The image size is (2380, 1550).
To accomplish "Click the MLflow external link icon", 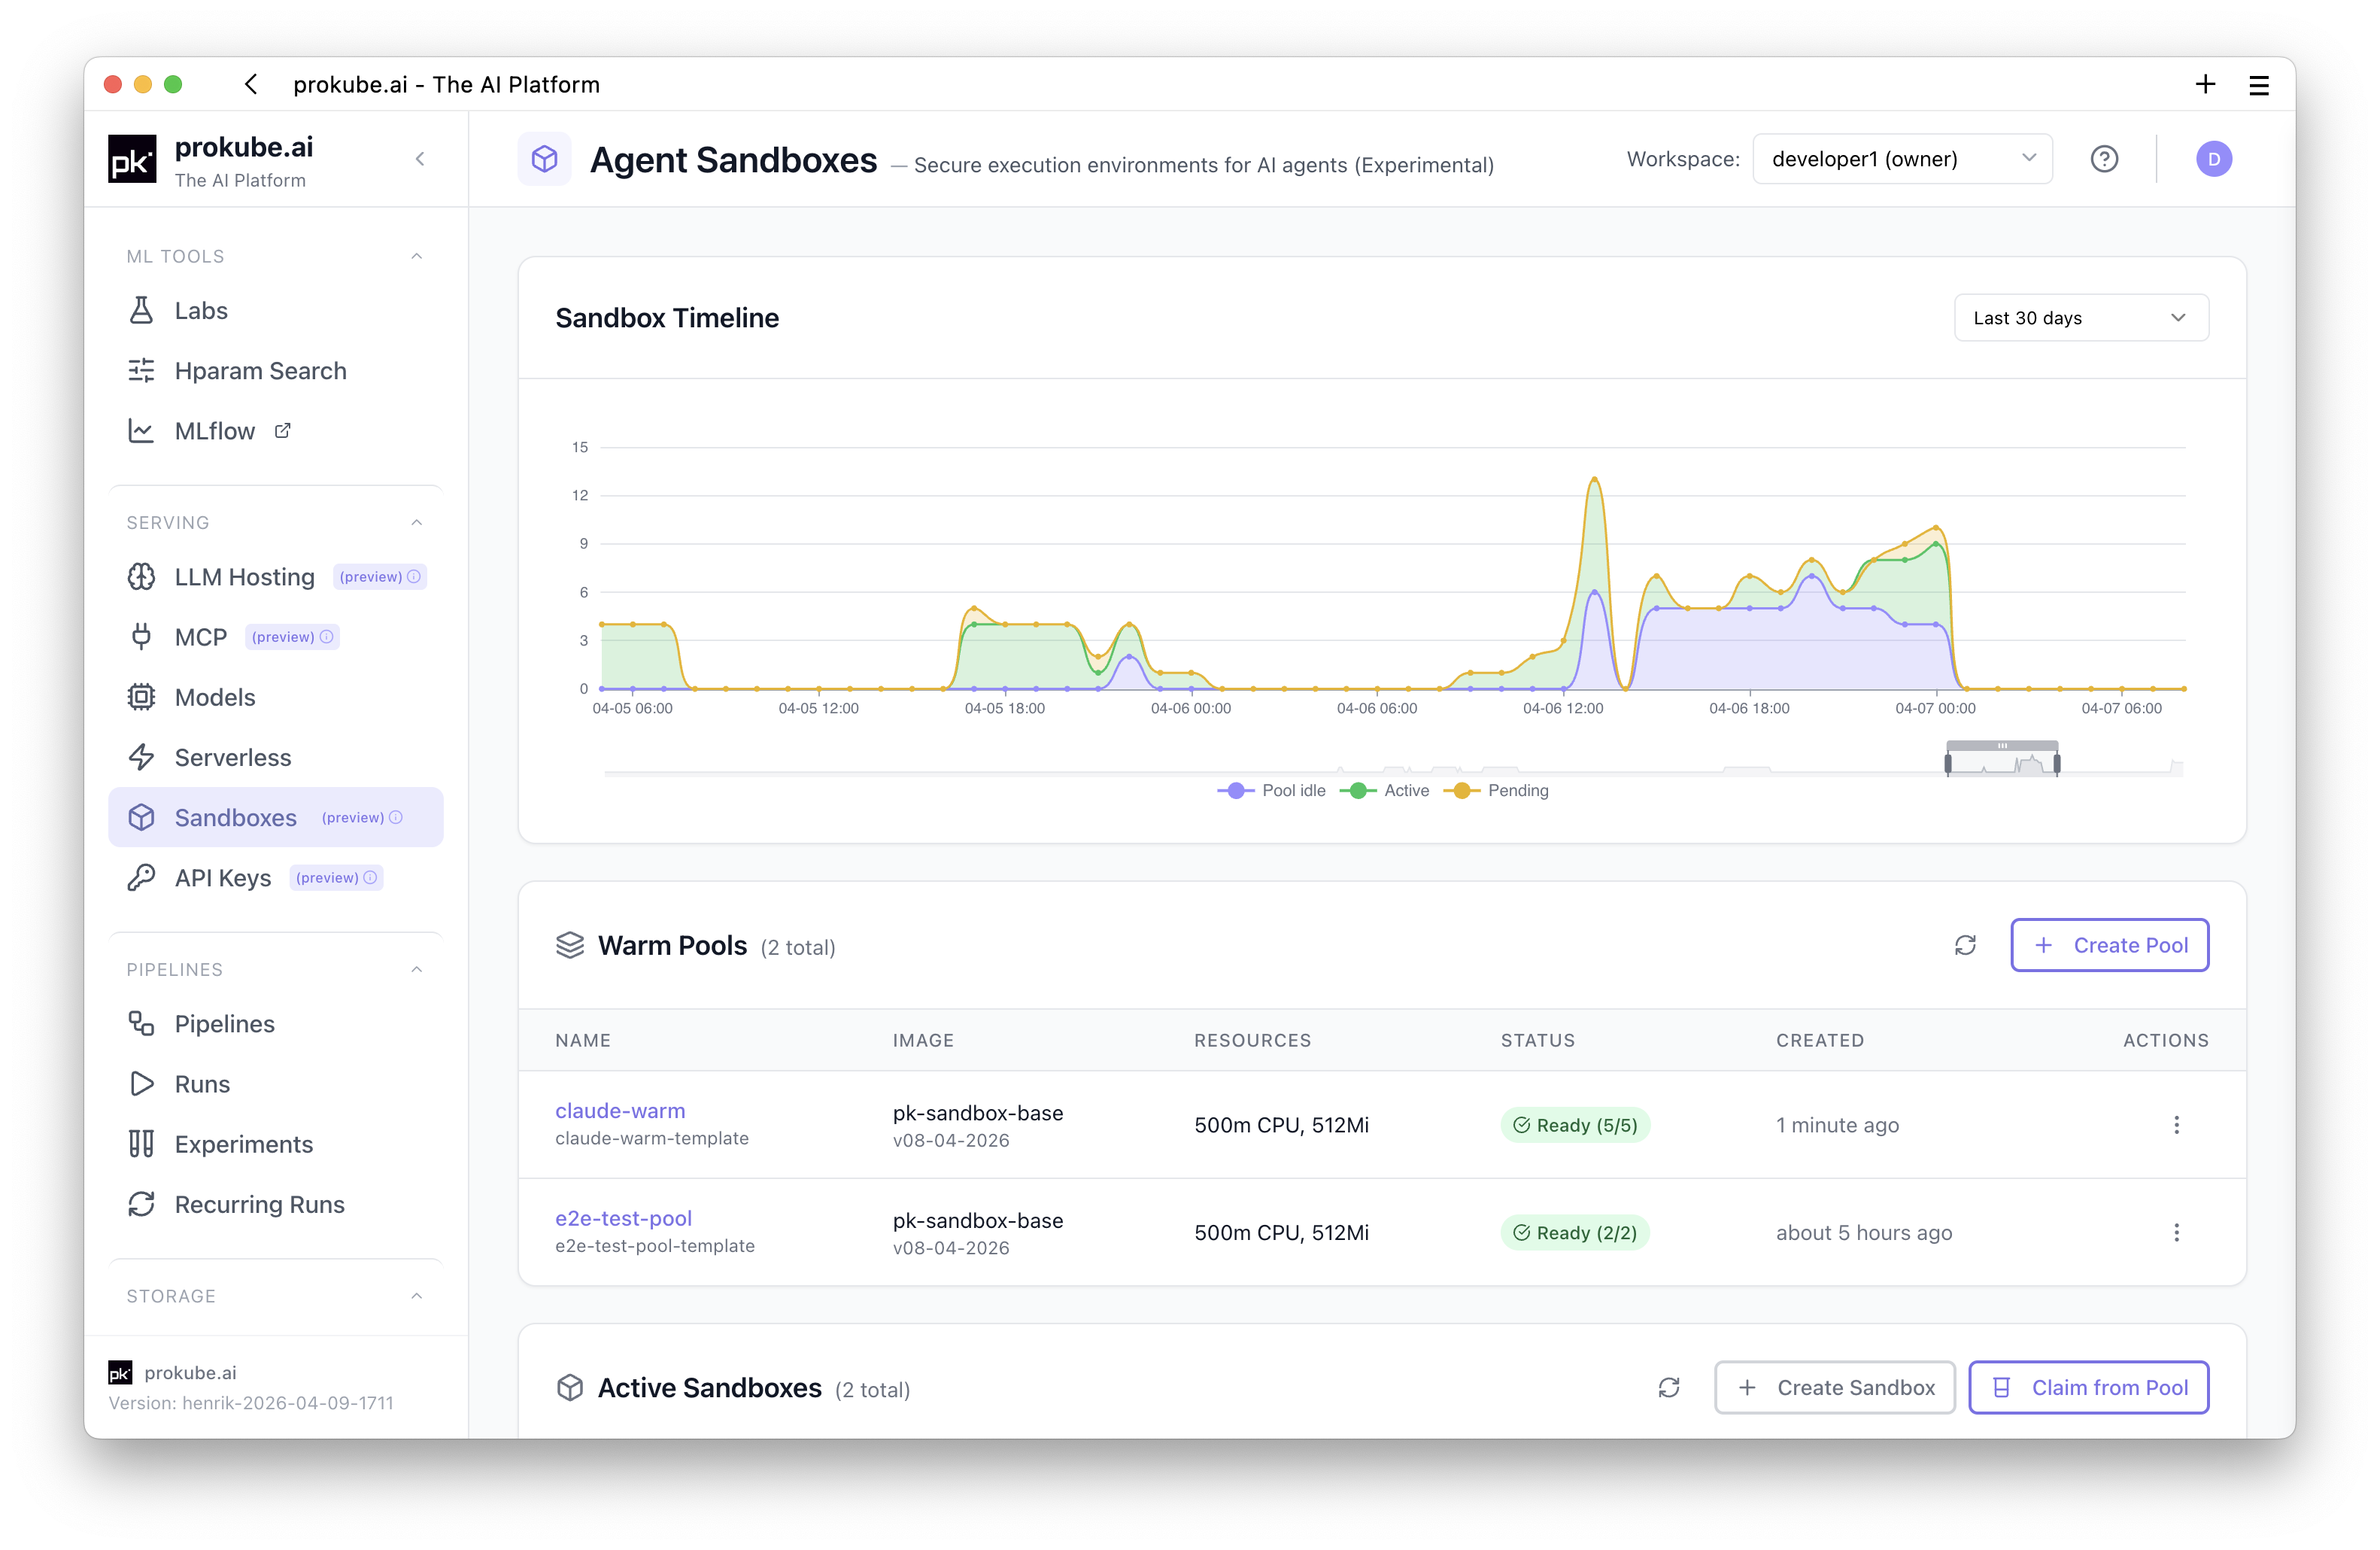I will pyautogui.click(x=283, y=430).
